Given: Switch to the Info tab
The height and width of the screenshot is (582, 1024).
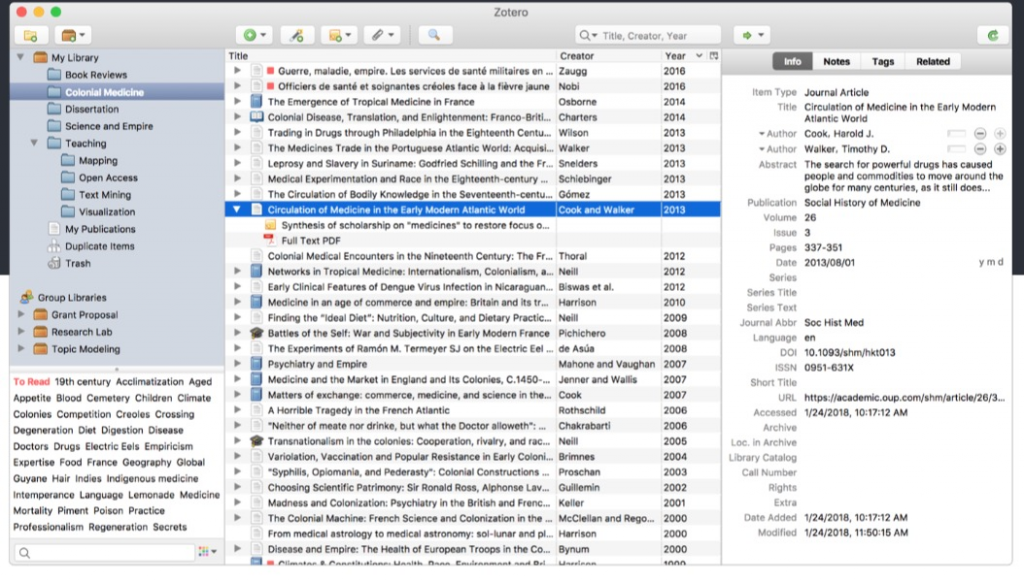Looking at the screenshot, I should [792, 61].
